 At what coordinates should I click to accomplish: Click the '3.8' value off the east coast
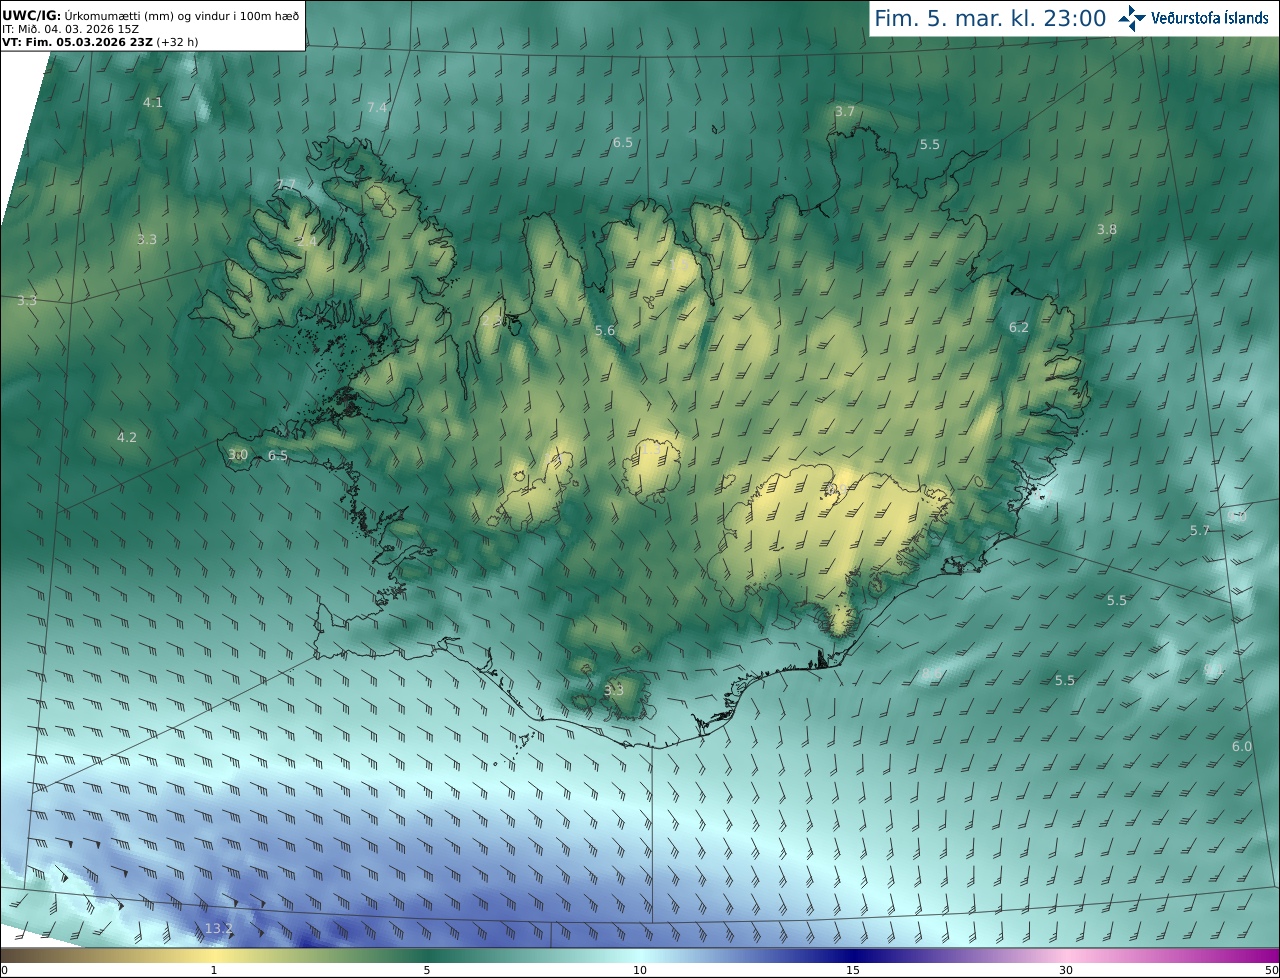tap(1106, 229)
